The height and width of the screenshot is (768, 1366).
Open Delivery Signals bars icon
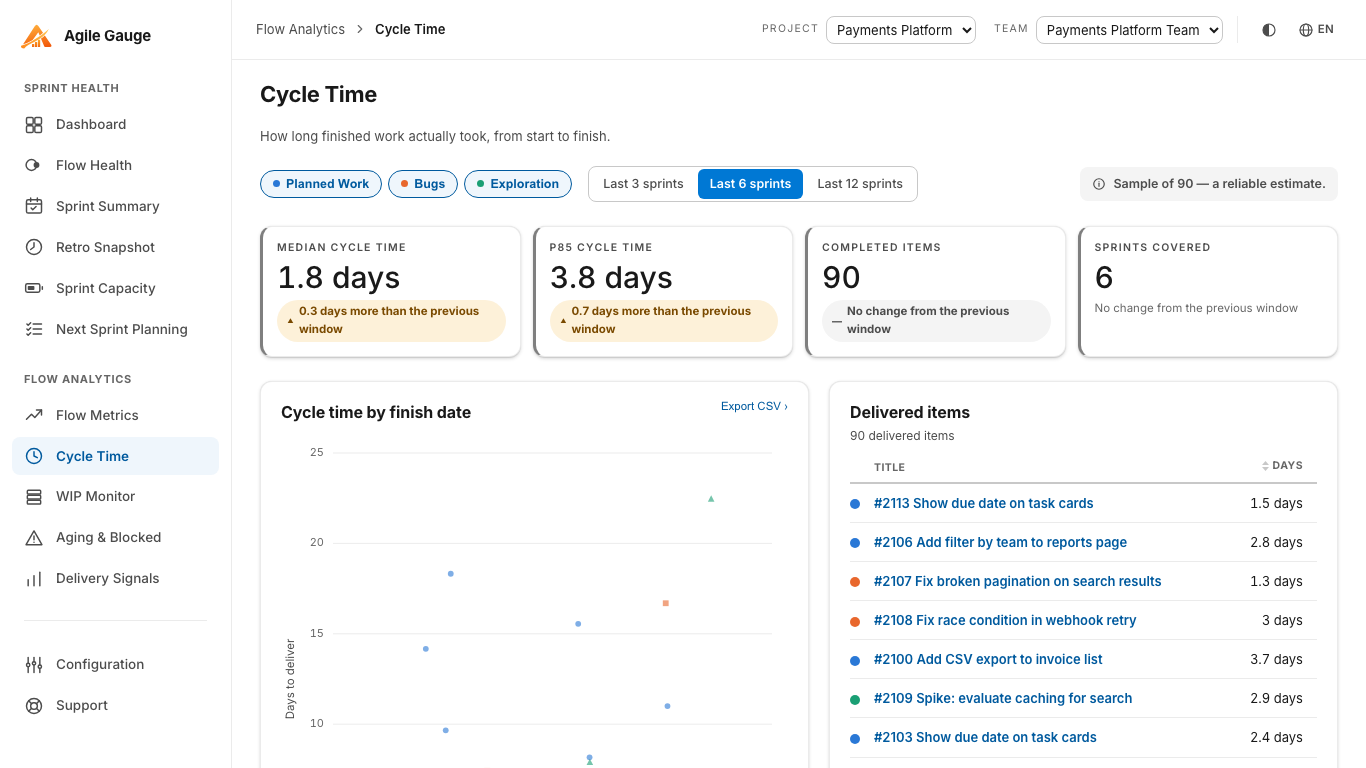(x=34, y=578)
